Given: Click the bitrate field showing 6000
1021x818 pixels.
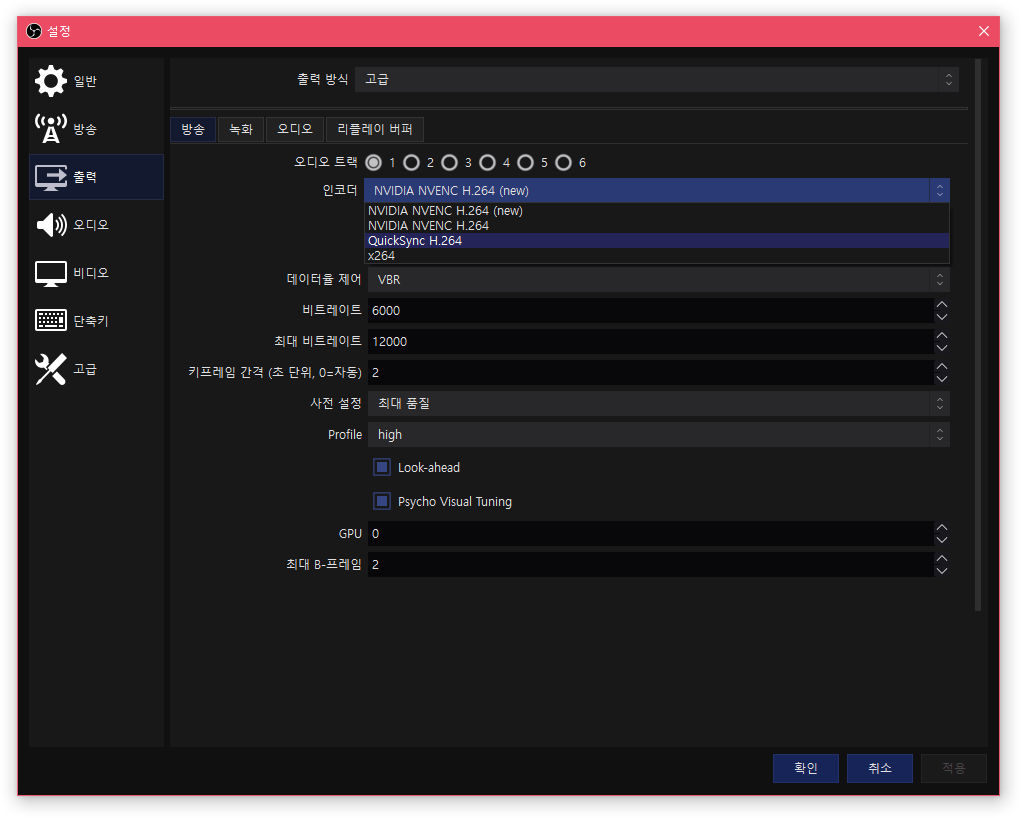Looking at the screenshot, I should point(650,311).
